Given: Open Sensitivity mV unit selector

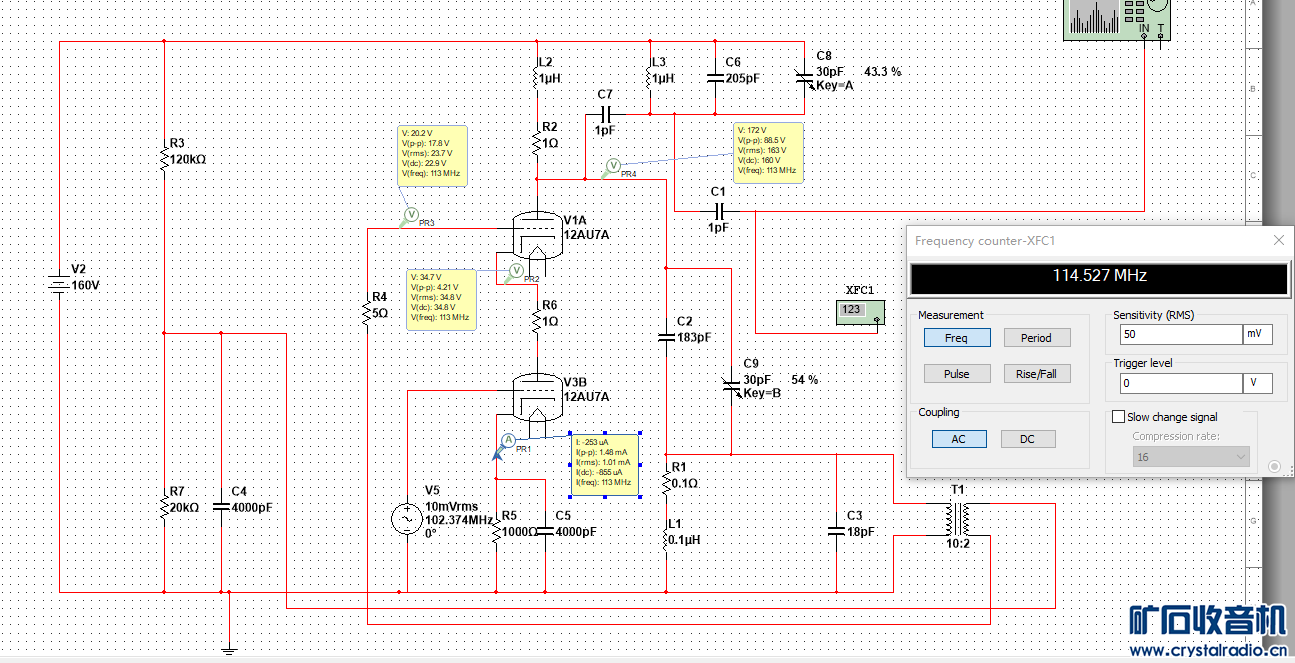Looking at the screenshot, I should pos(1258,335).
